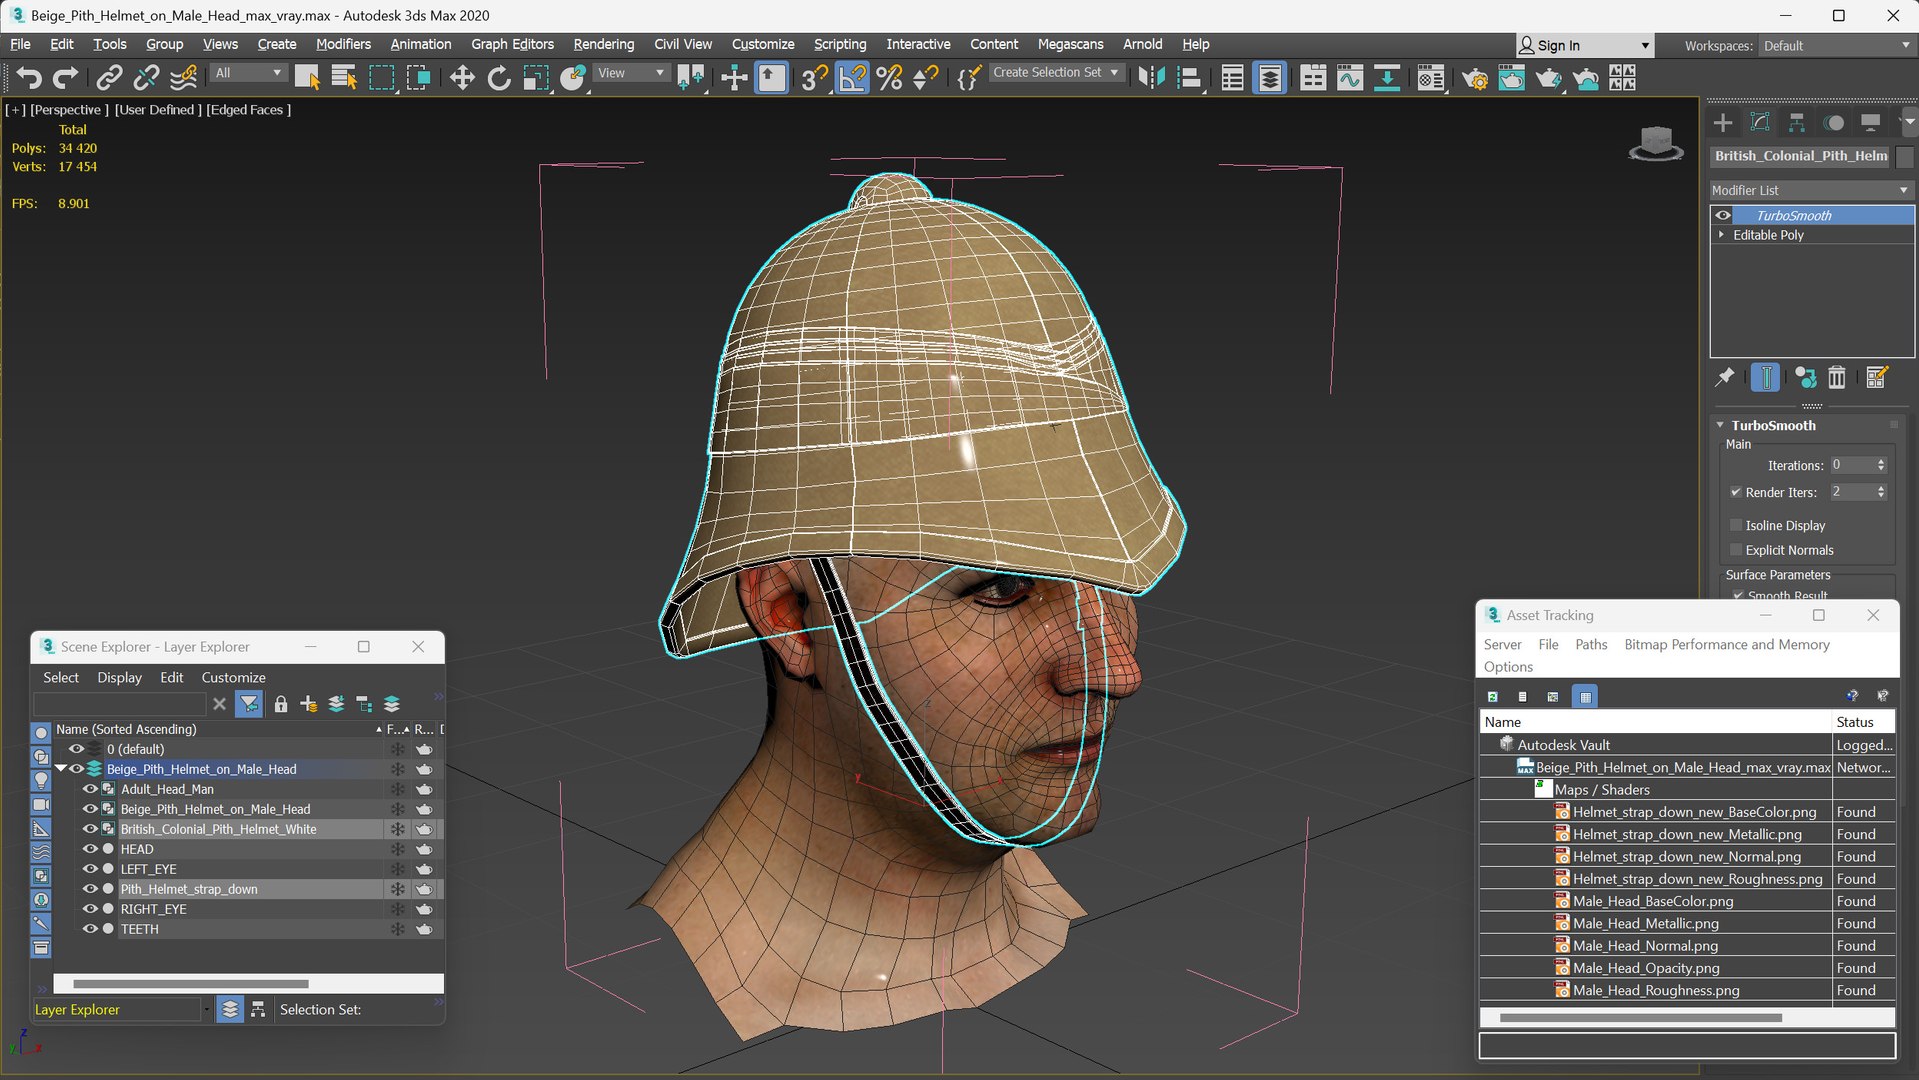
Task: Open the Modifier List dropdown
Action: pyautogui.click(x=1811, y=190)
